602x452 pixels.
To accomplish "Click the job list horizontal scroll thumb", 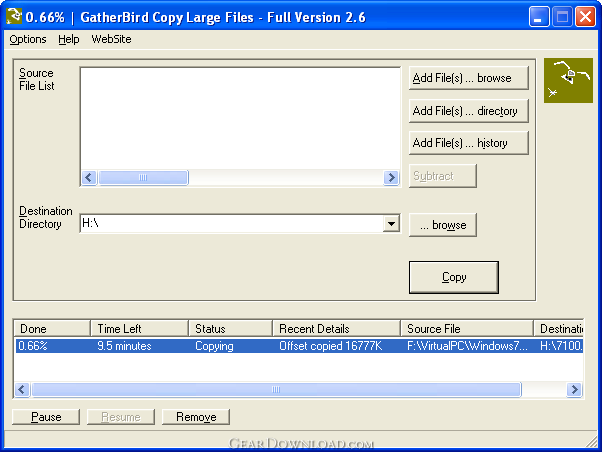I will [x=276, y=389].
